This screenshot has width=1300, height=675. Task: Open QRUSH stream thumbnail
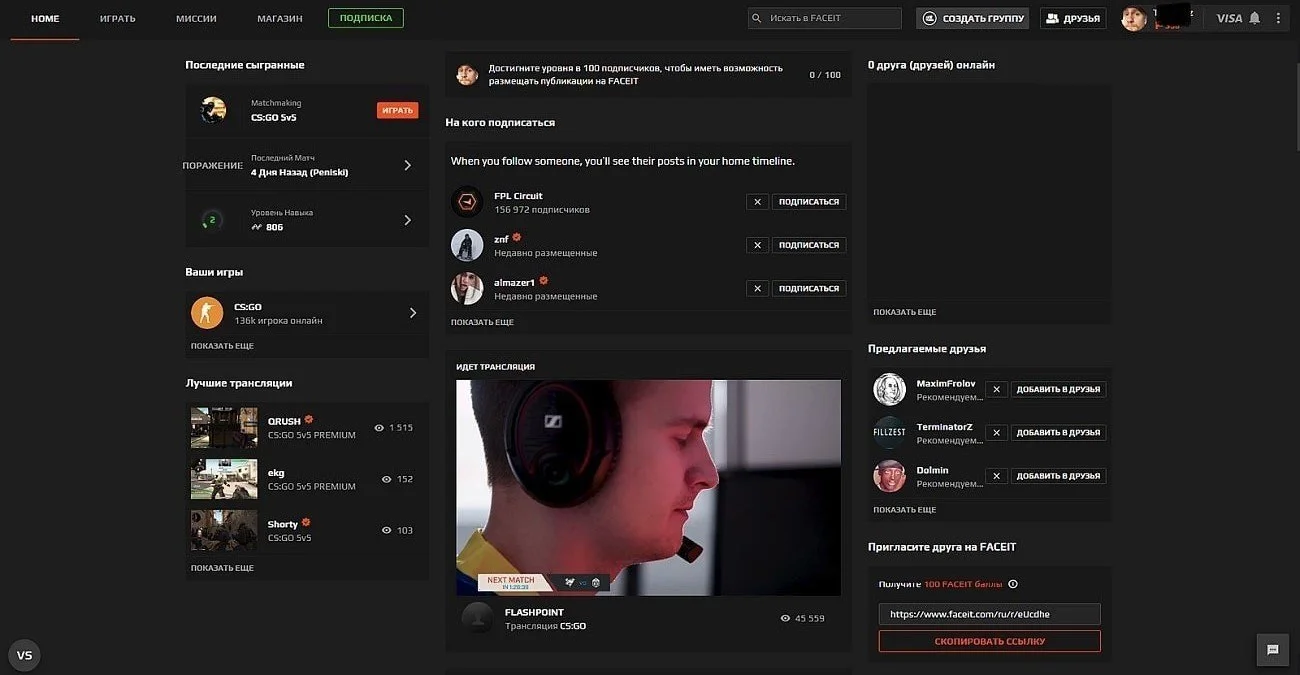coord(224,427)
